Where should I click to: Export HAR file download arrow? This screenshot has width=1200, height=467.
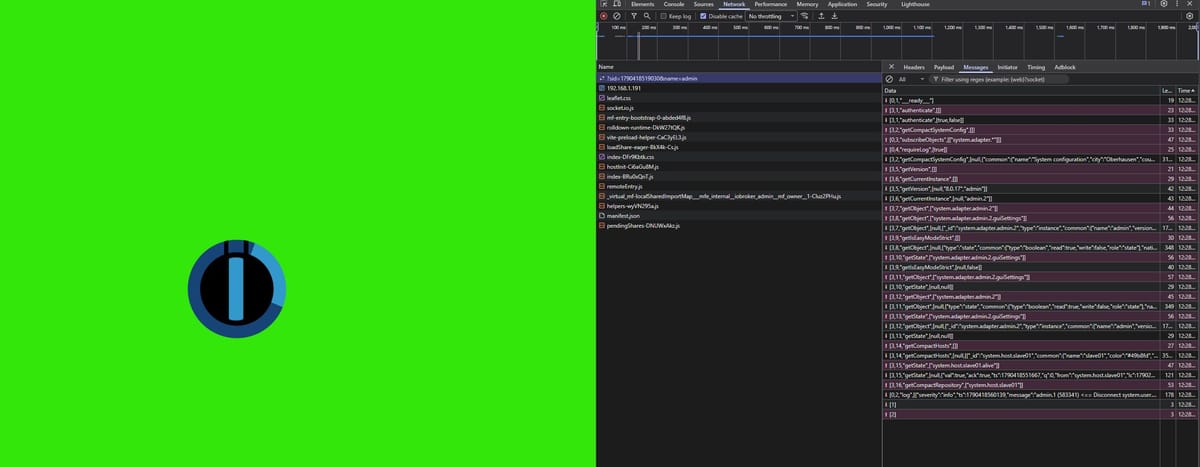coord(835,16)
